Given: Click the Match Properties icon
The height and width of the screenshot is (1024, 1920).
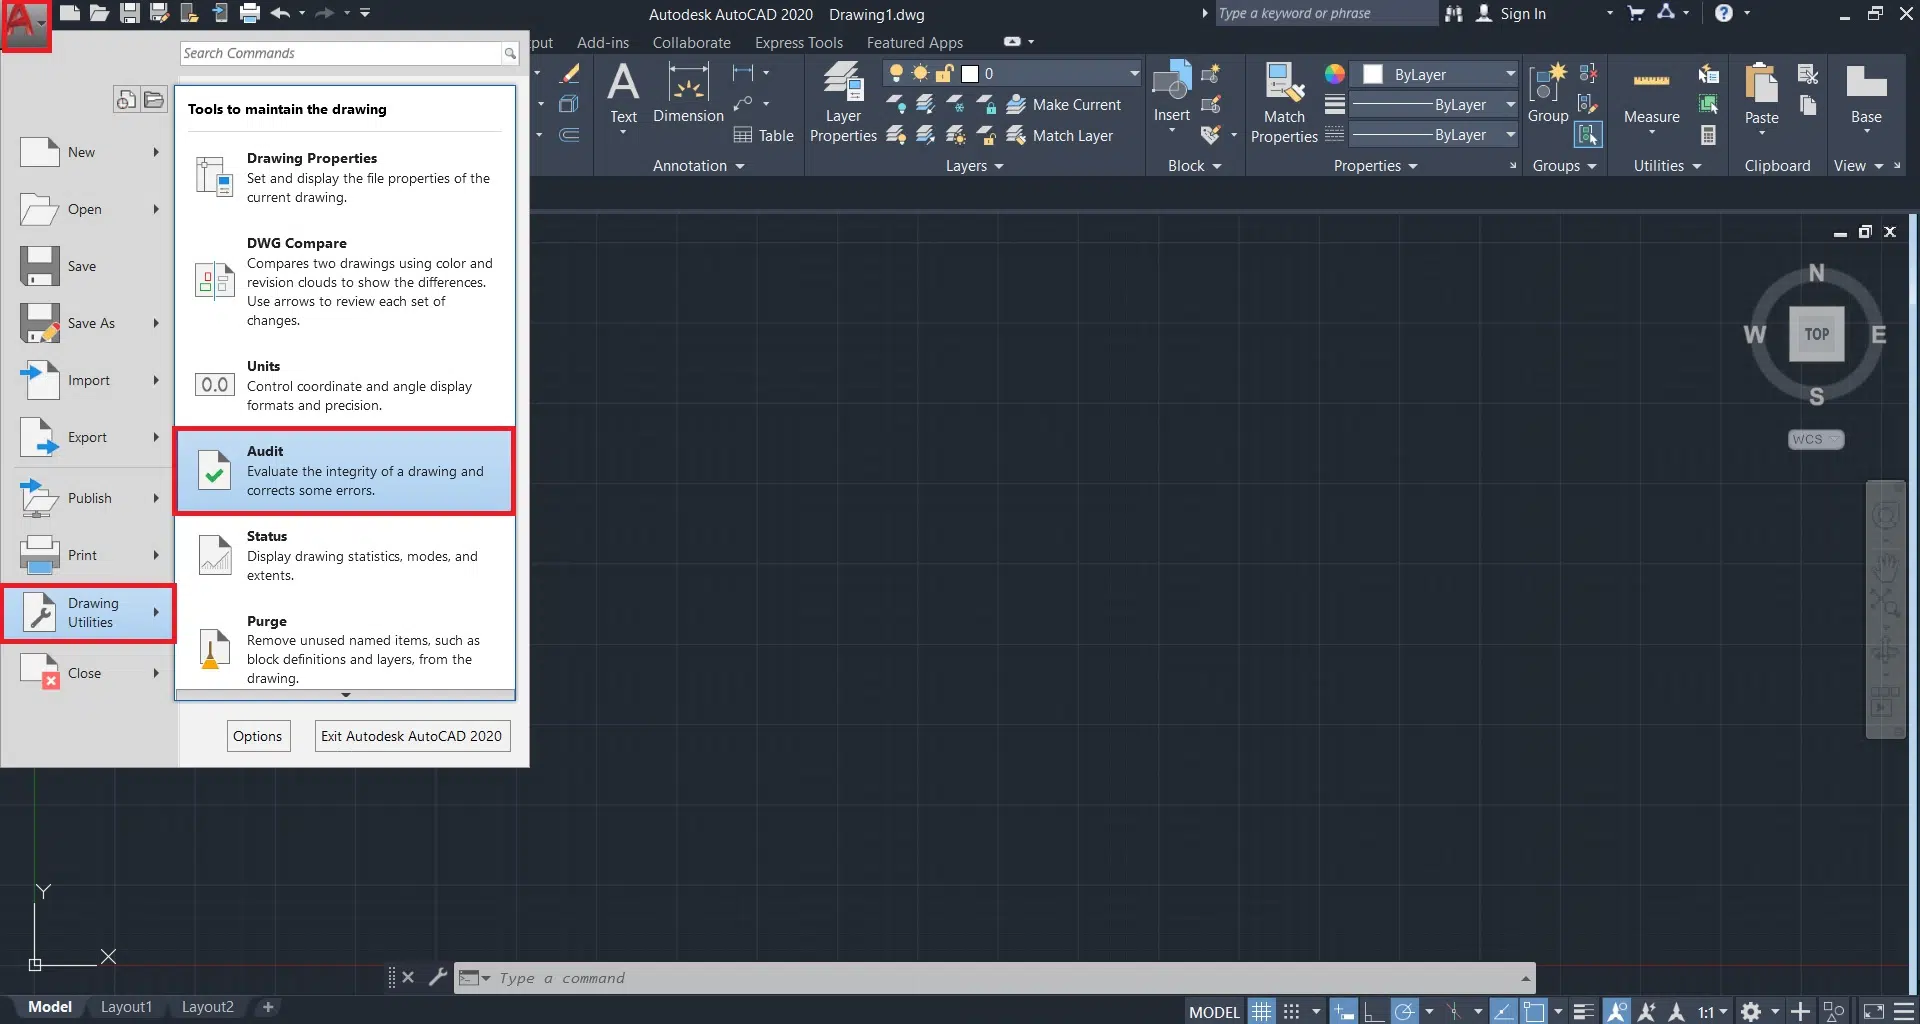Looking at the screenshot, I should coord(1284,102).
